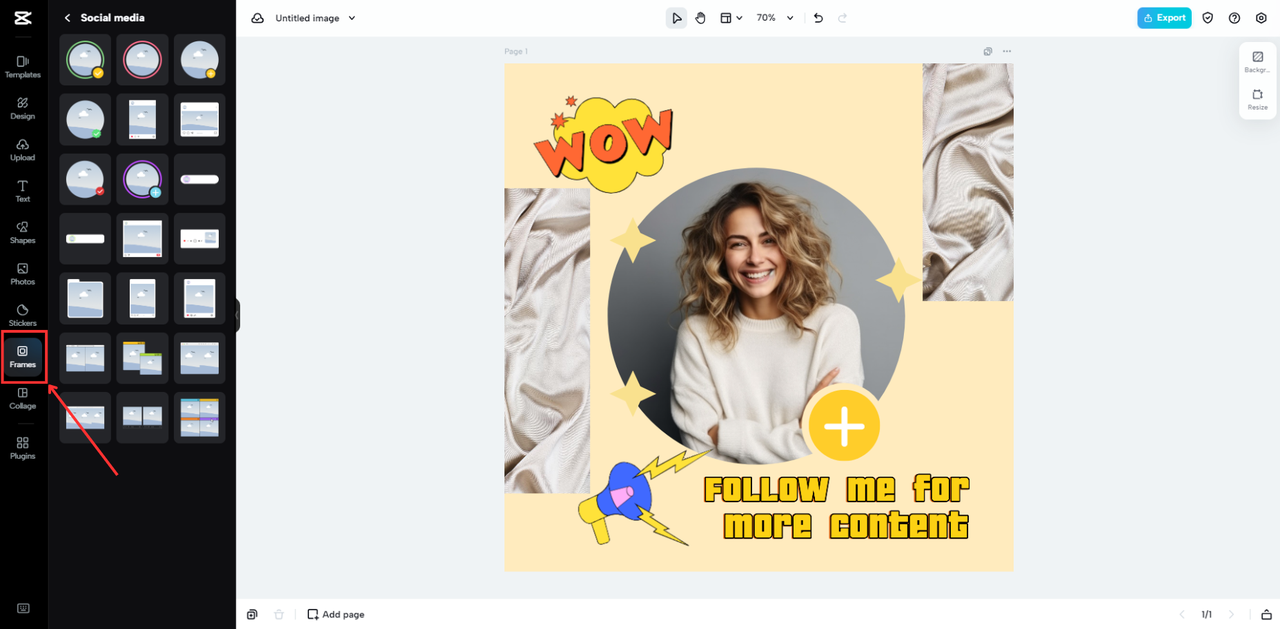
Task: Select the yellow plus circle on canvas
Action: (x=844, y=425)
